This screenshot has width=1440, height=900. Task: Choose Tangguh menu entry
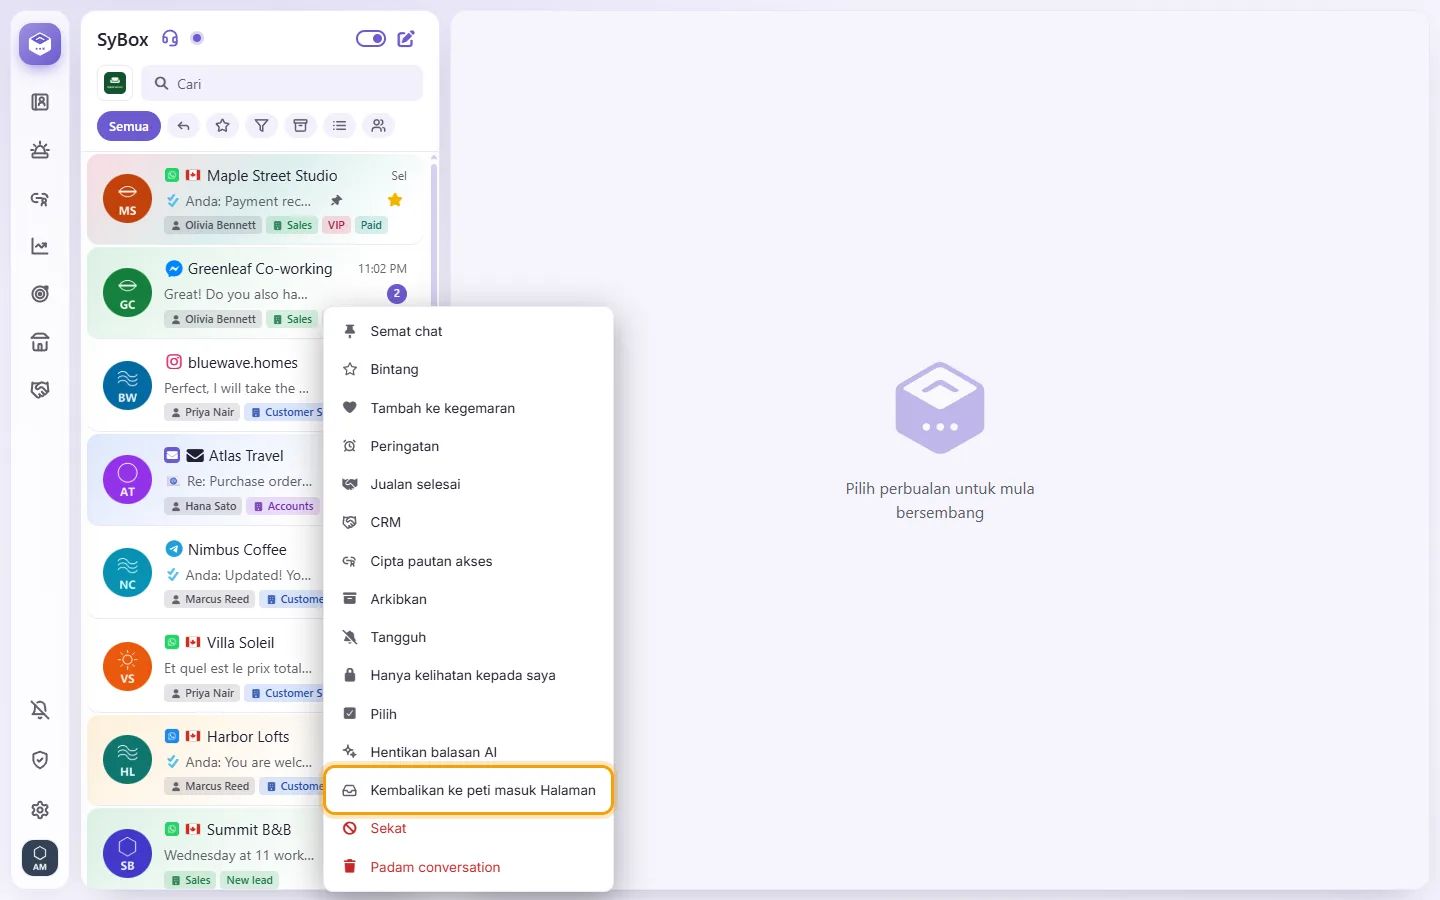(x=468, y=637)
